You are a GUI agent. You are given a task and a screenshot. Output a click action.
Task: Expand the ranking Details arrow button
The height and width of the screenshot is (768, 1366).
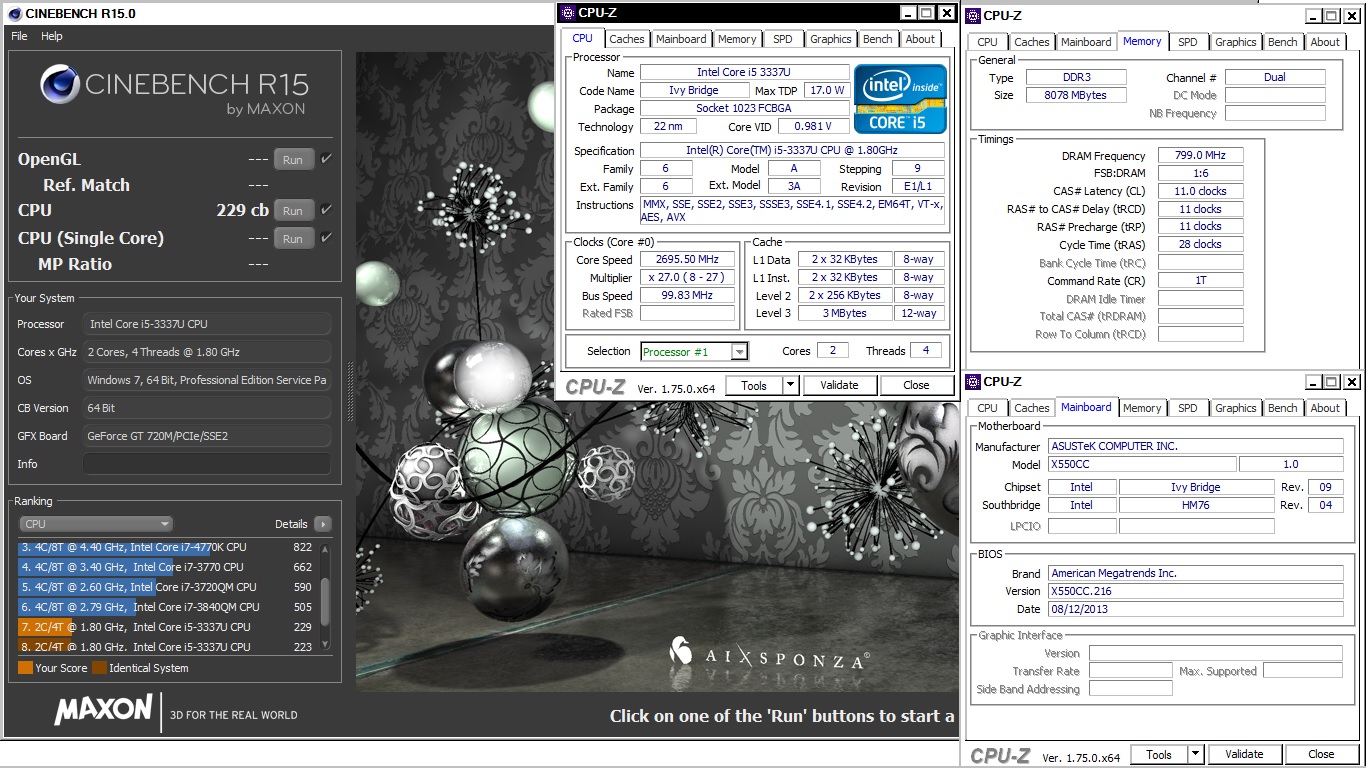(322, 524)
